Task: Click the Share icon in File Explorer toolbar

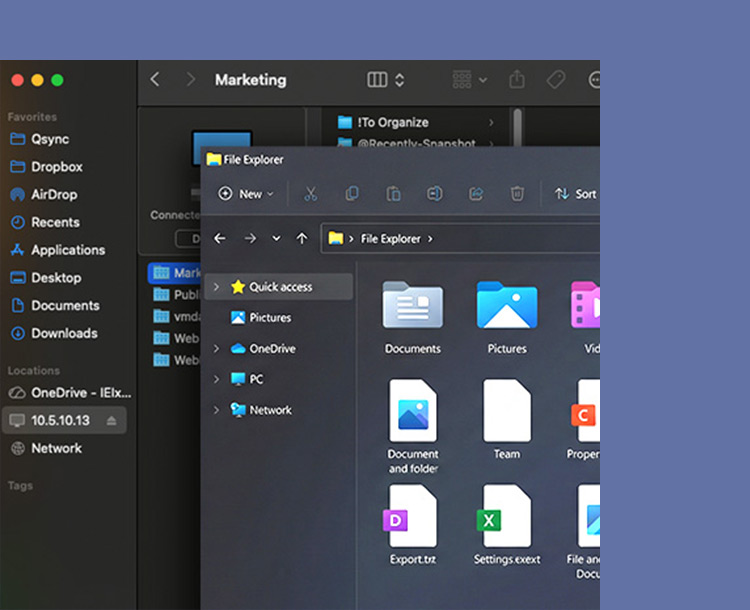Action: [476, 194]
